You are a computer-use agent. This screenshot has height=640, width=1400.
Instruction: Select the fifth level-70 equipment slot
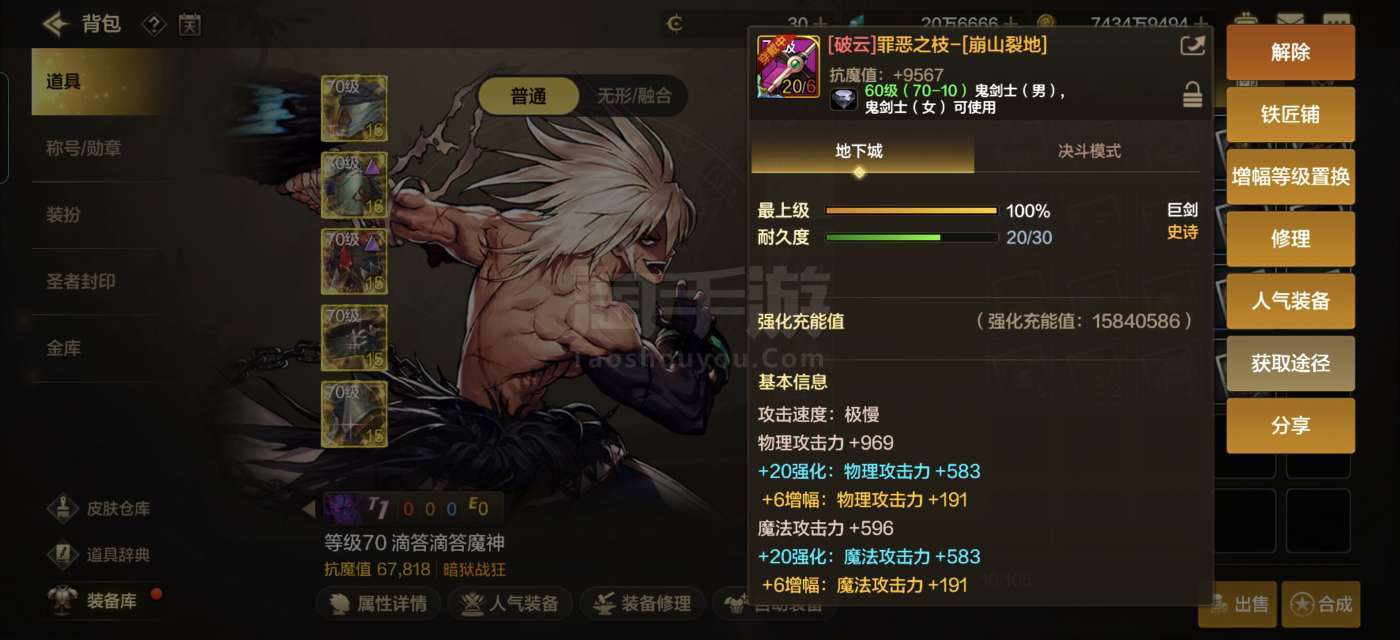pos(354,414)
